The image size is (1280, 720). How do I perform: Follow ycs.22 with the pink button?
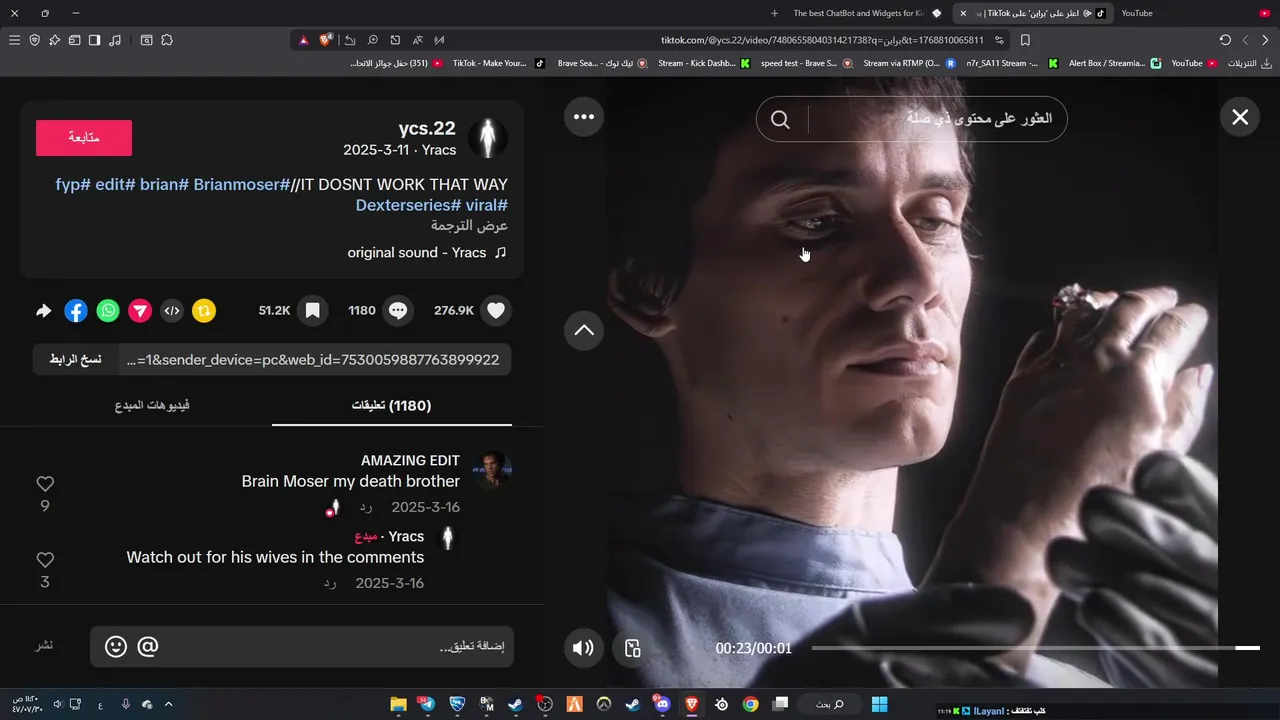coord(84,138)
